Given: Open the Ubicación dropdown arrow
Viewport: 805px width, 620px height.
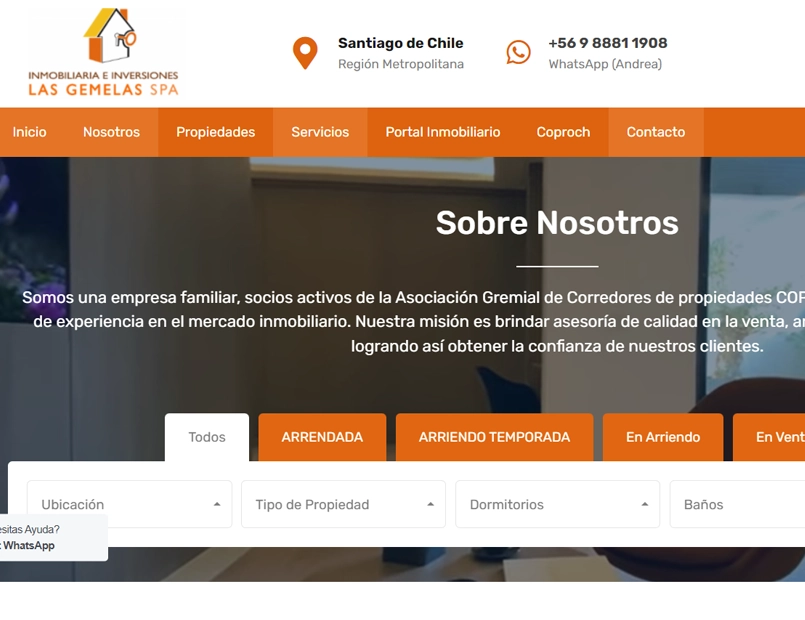Looking at the screenshot, I should tap(217, 505).
